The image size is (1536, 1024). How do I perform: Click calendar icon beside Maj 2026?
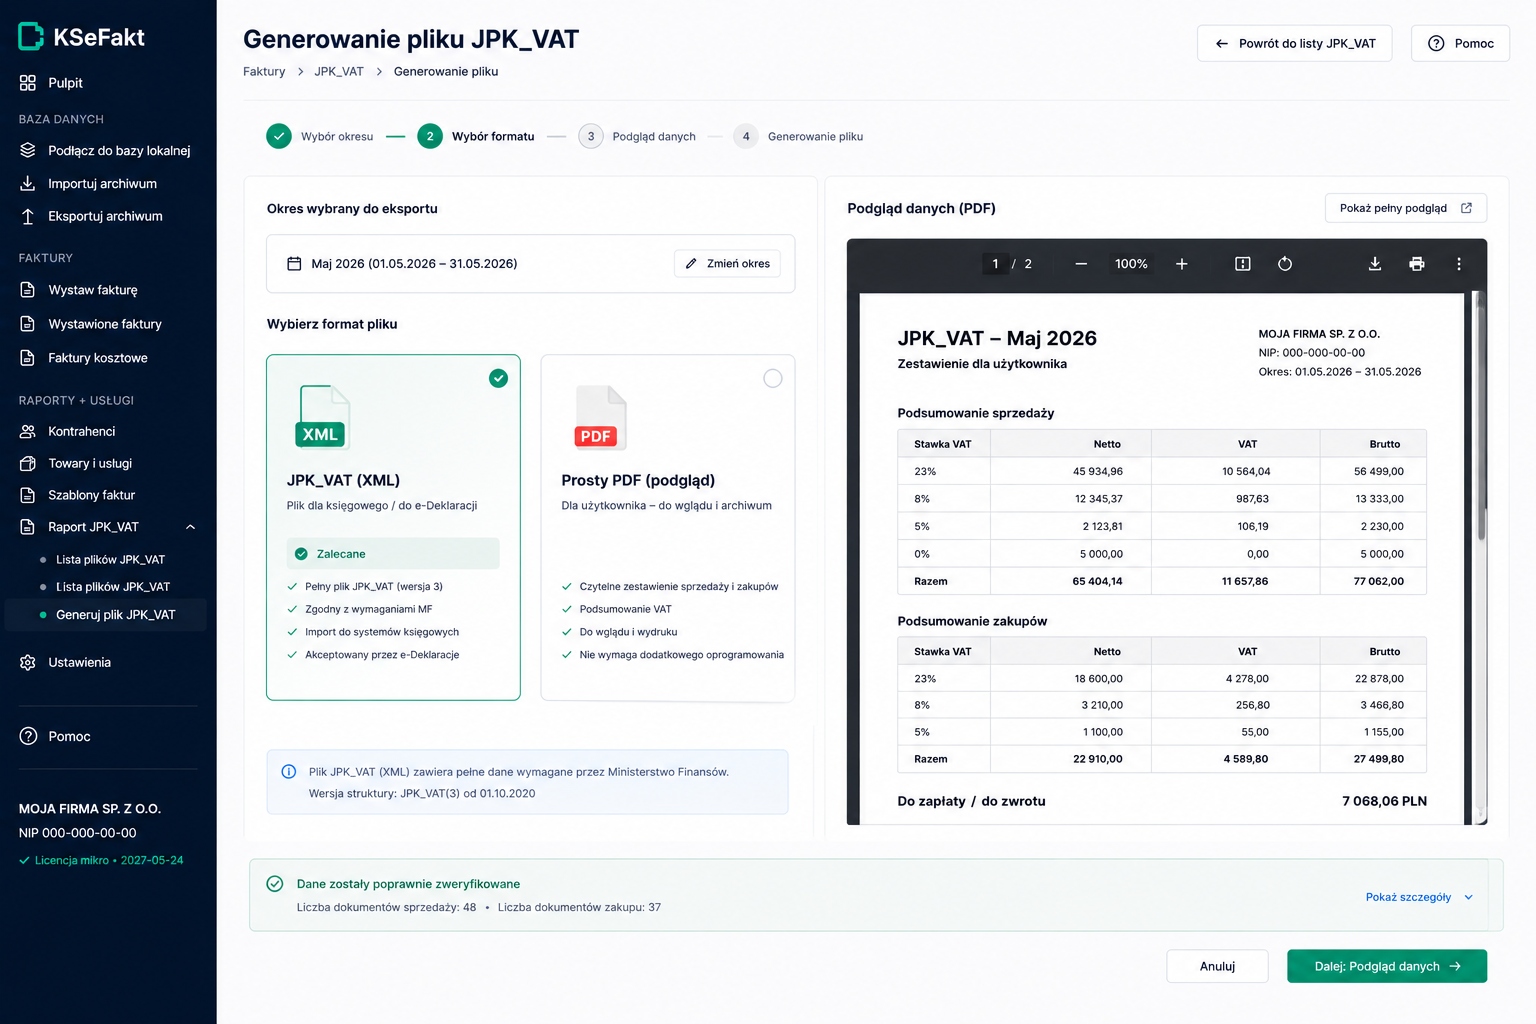[294, 264]
